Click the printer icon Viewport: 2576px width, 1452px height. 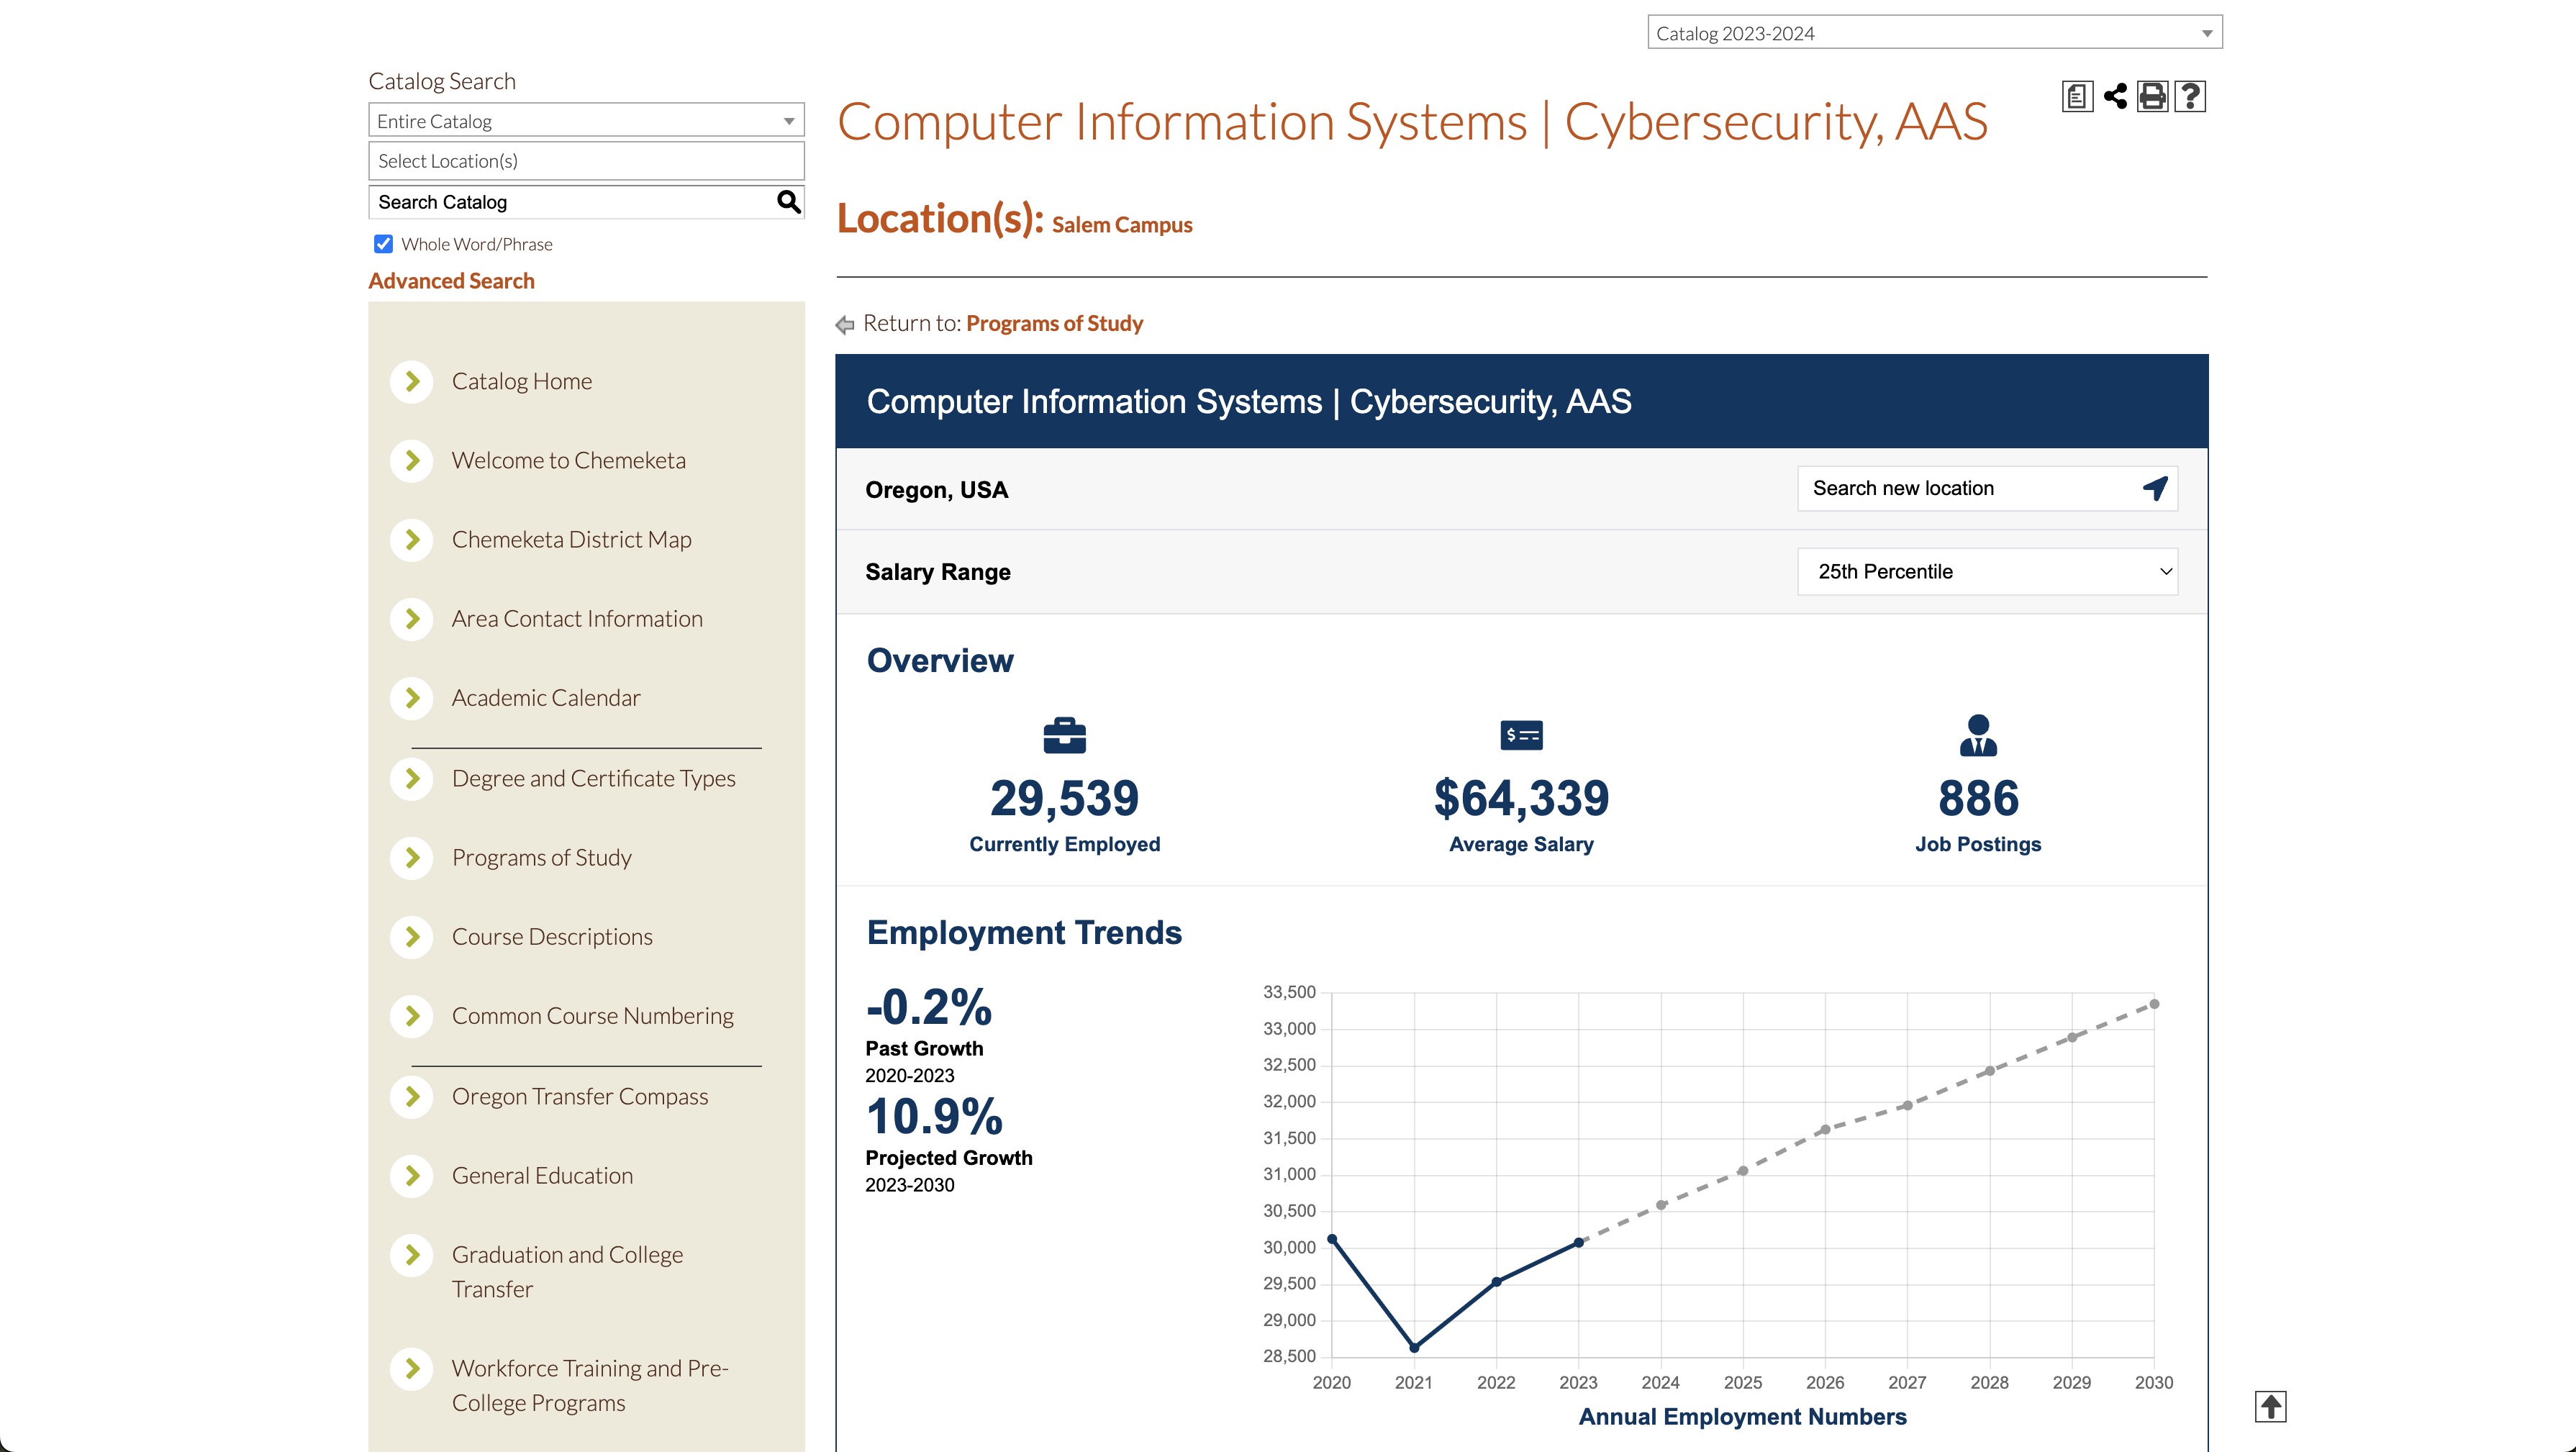click(x=2152, y=97)
